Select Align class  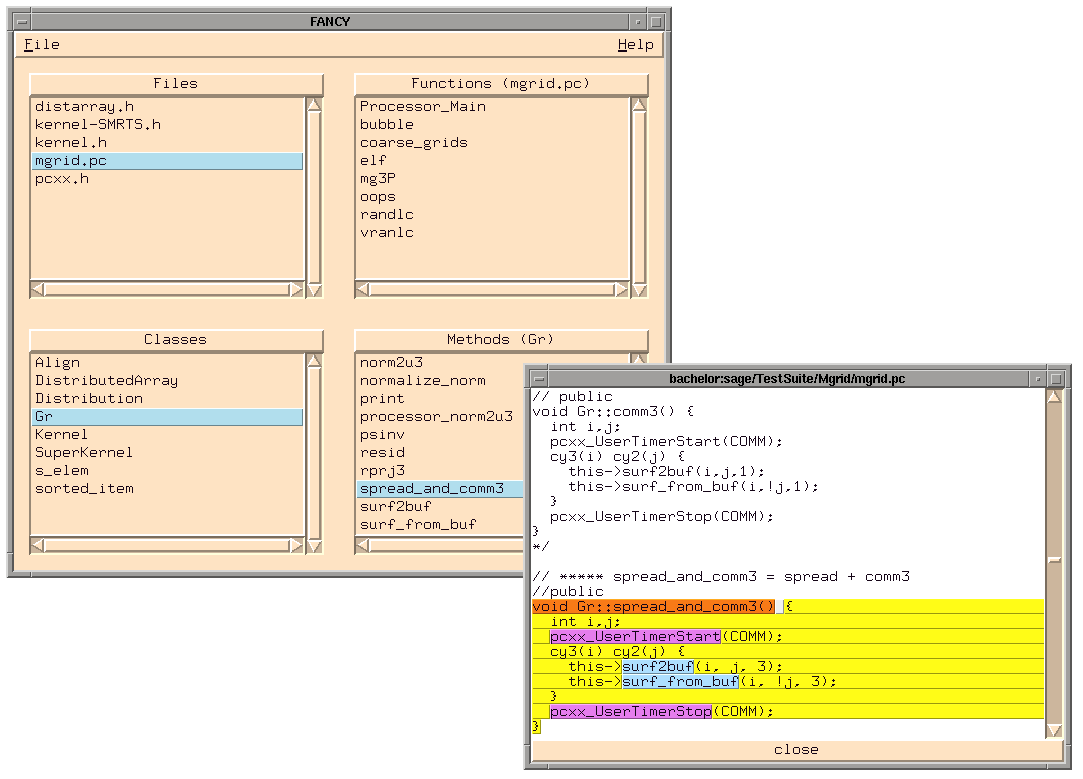pyautogui.click(x=167, y=363)
